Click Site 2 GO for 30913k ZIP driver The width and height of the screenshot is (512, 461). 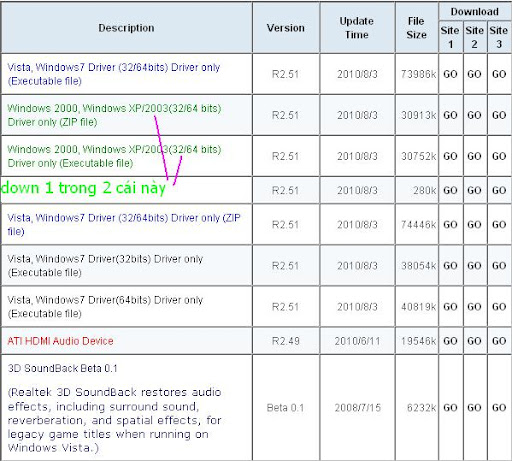pyautogui.click(x=474, y=115)
